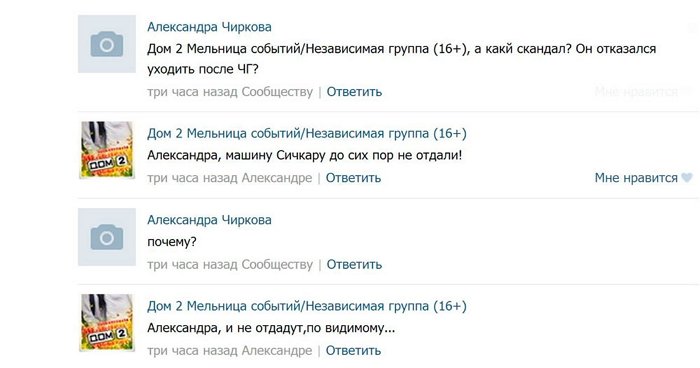Click 'Сообществу' recipient link under 'почему?'
Screen dimensions: 700x368
click(277, 264)
